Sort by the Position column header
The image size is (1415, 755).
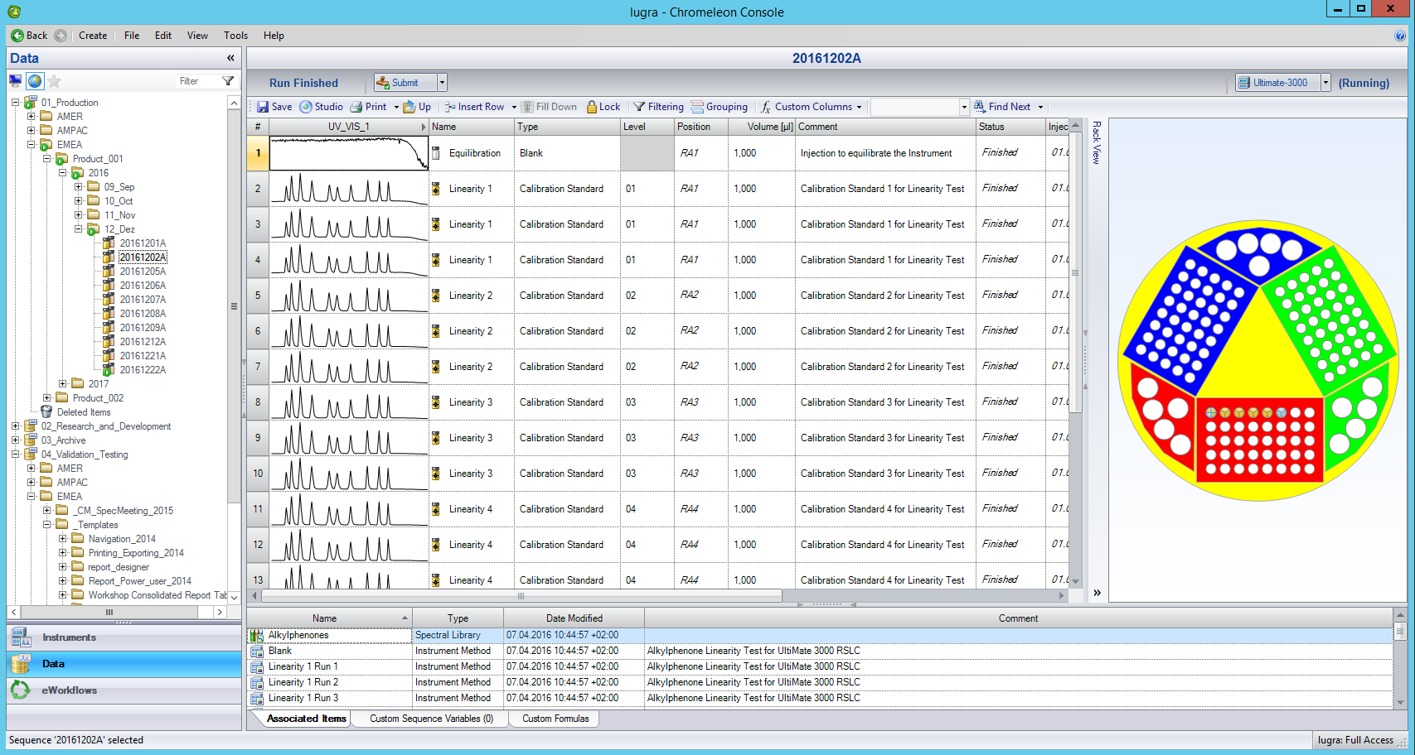click(700, 127)
